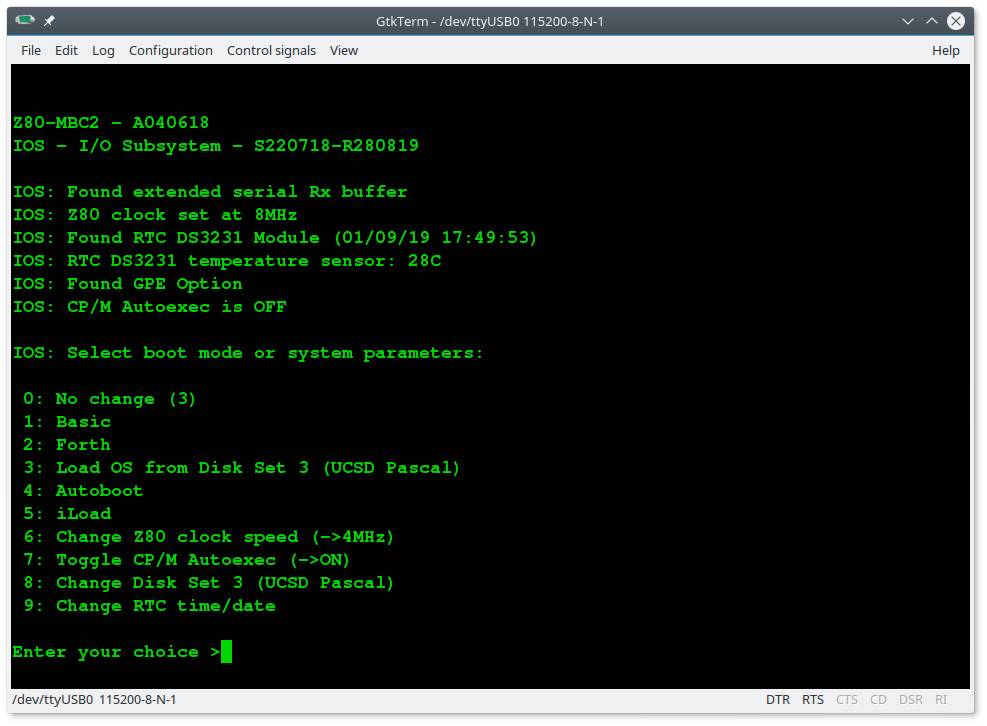Click the line '2: Forth'
This screenshot has width=987, height=726.
67,445
